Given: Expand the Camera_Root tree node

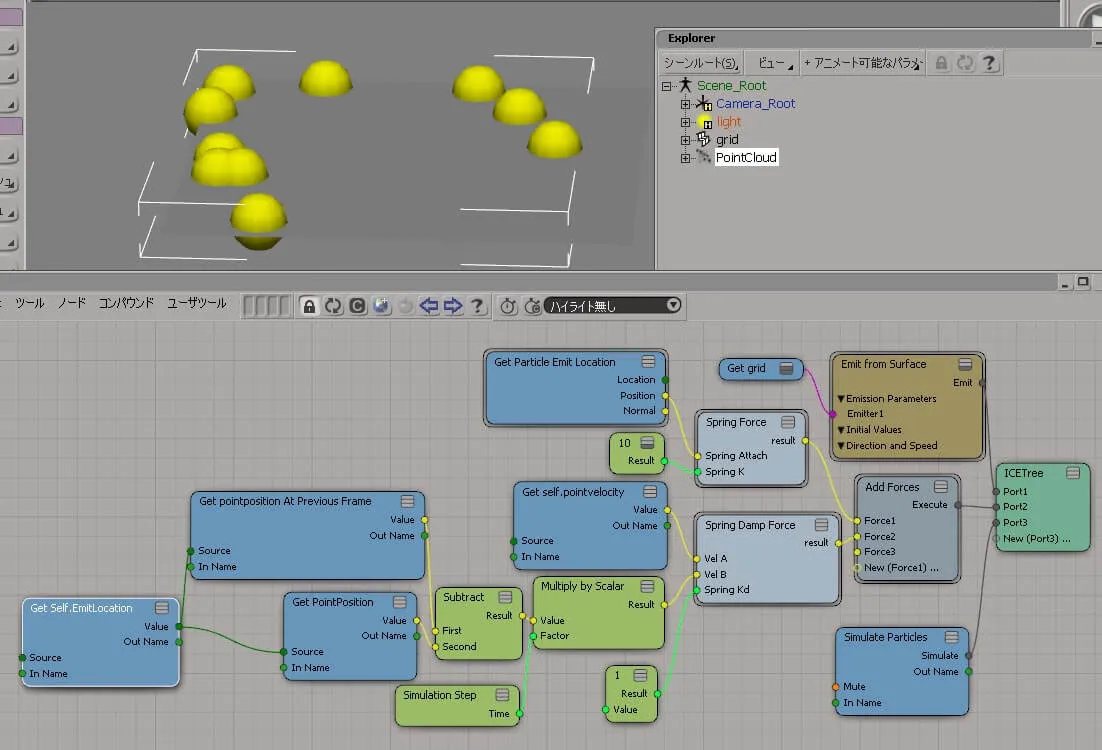Looking at the screenshot, I should [685, 104].
